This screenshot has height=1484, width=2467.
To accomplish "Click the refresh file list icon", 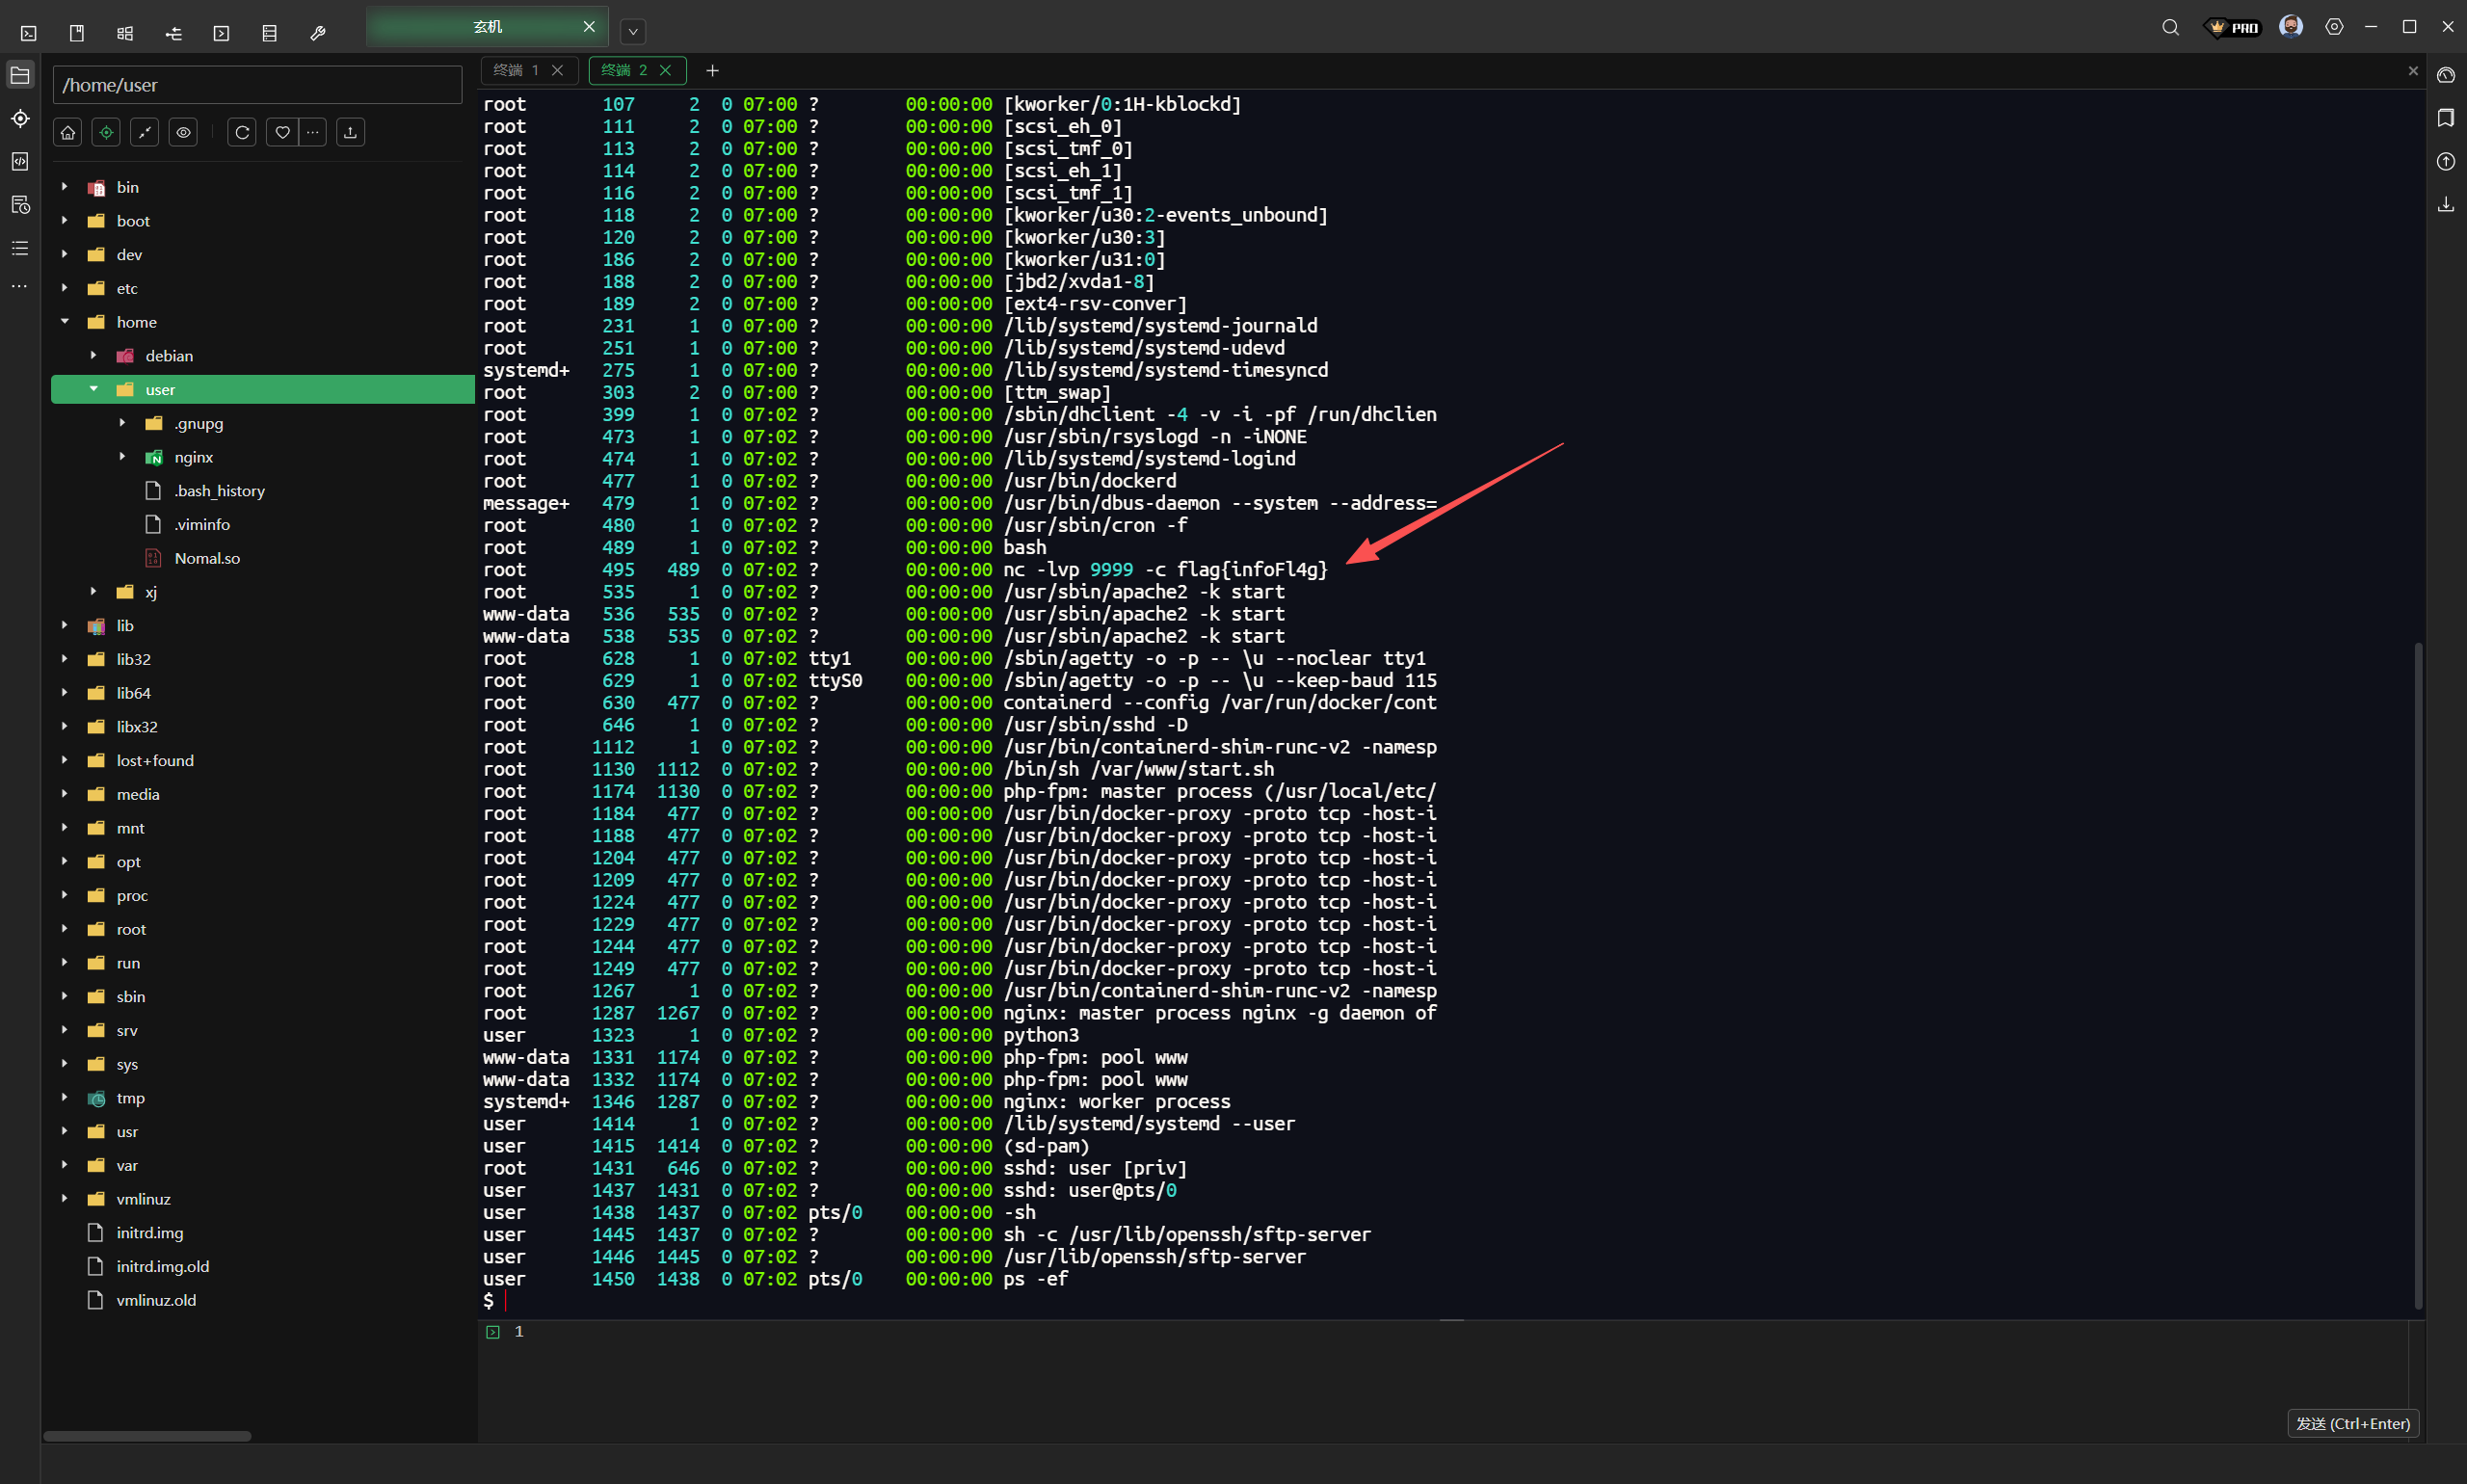I will 242,132.
